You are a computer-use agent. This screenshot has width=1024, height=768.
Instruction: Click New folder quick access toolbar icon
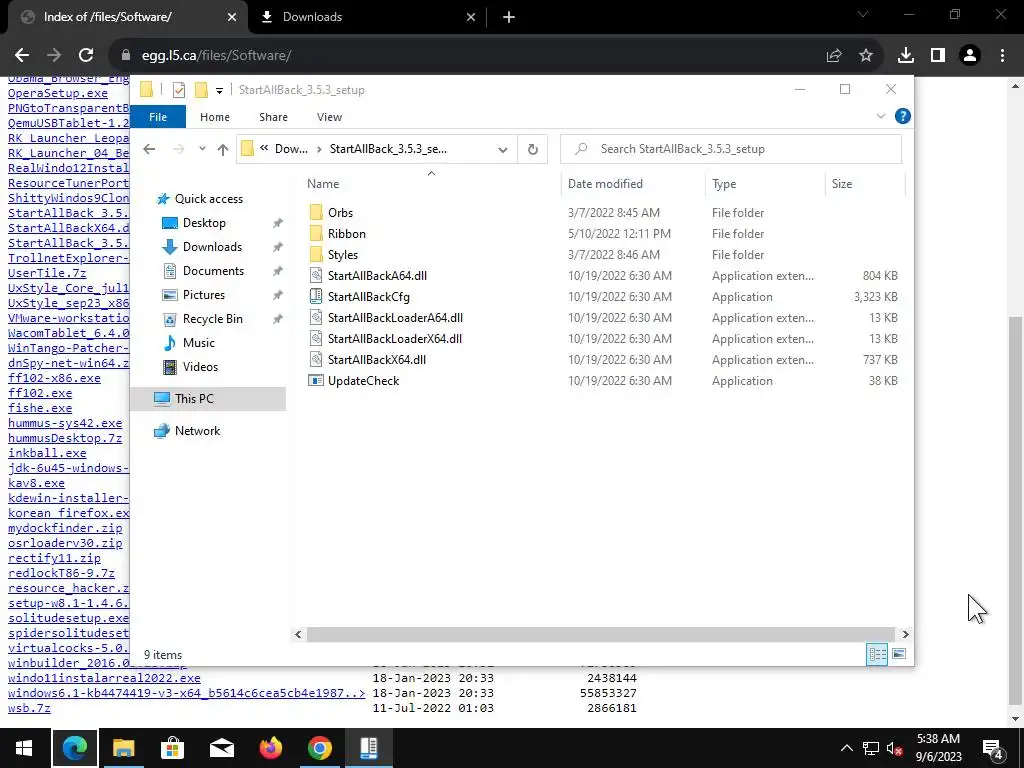[202, 90]
